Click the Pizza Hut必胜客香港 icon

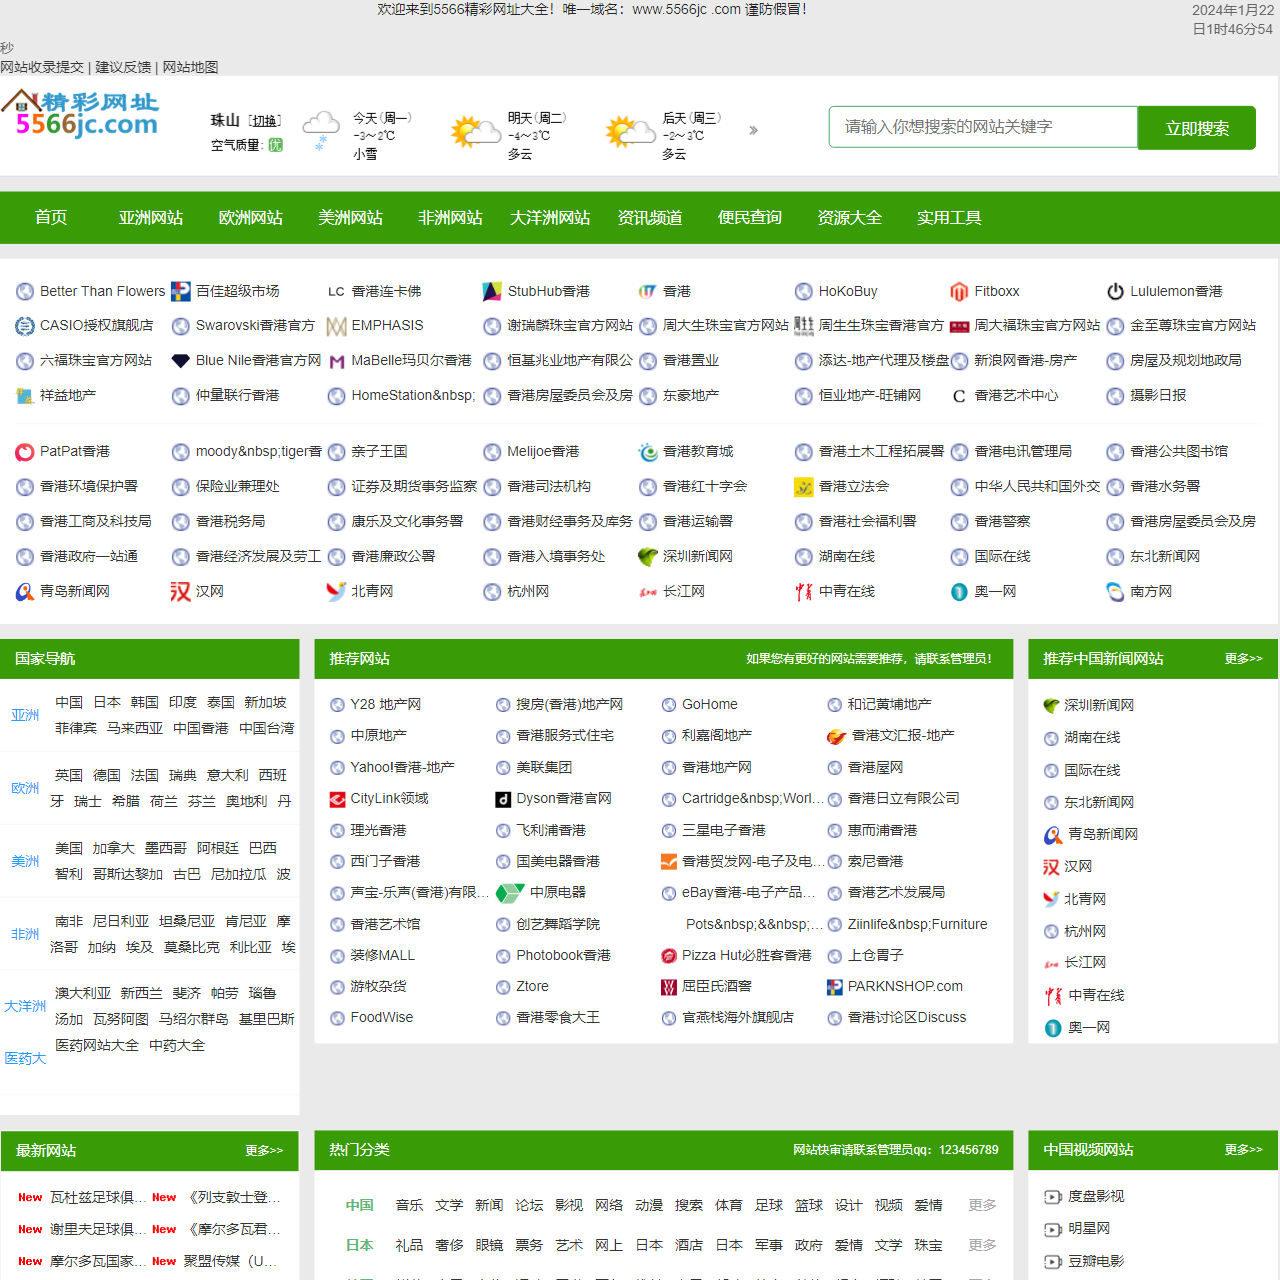668,955
